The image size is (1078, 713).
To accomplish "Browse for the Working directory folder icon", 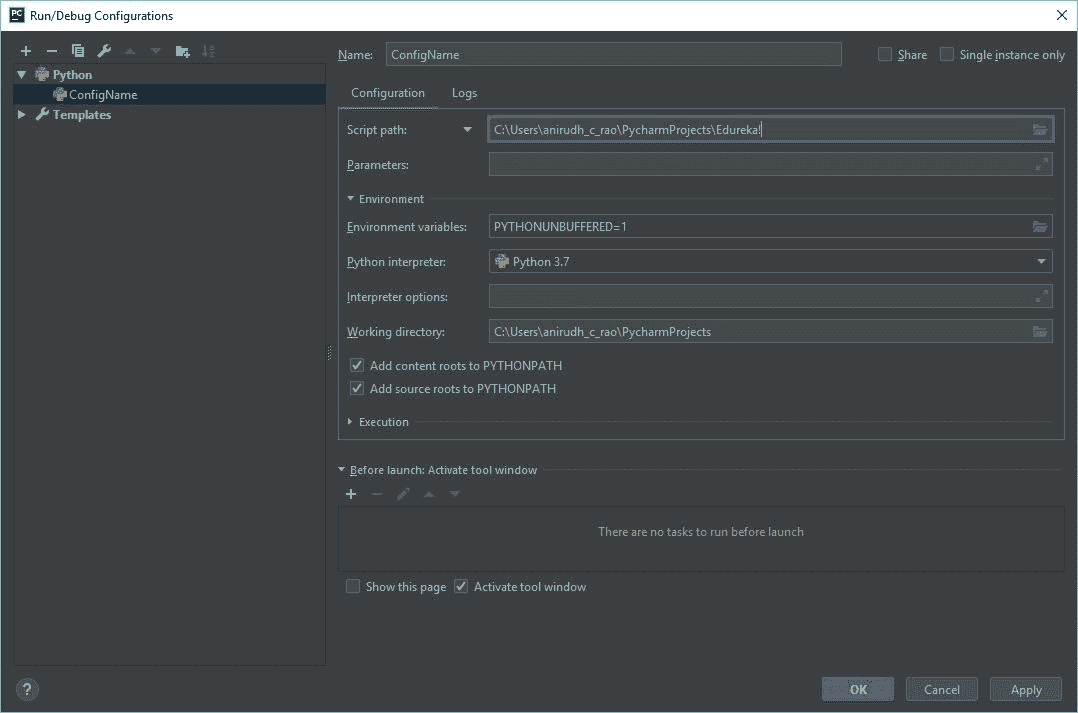I will pos(1040,331).
